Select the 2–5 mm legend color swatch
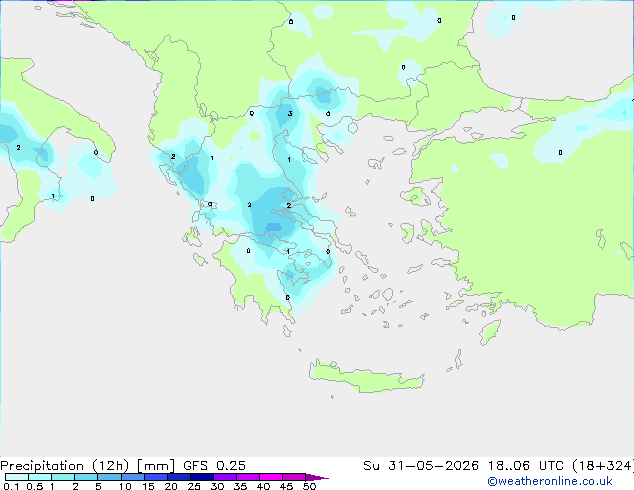The height and width of the screenshot is (490, 634). [x=86, y=477]
